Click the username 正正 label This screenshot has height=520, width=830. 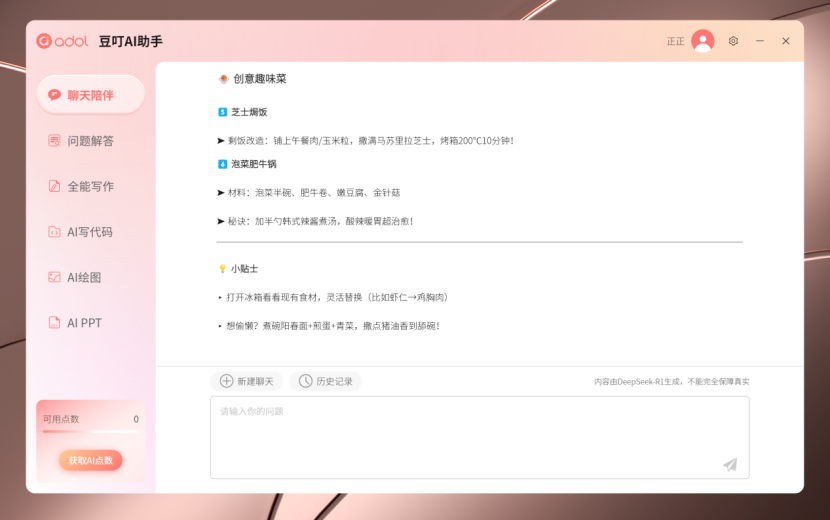pos(675,41)
